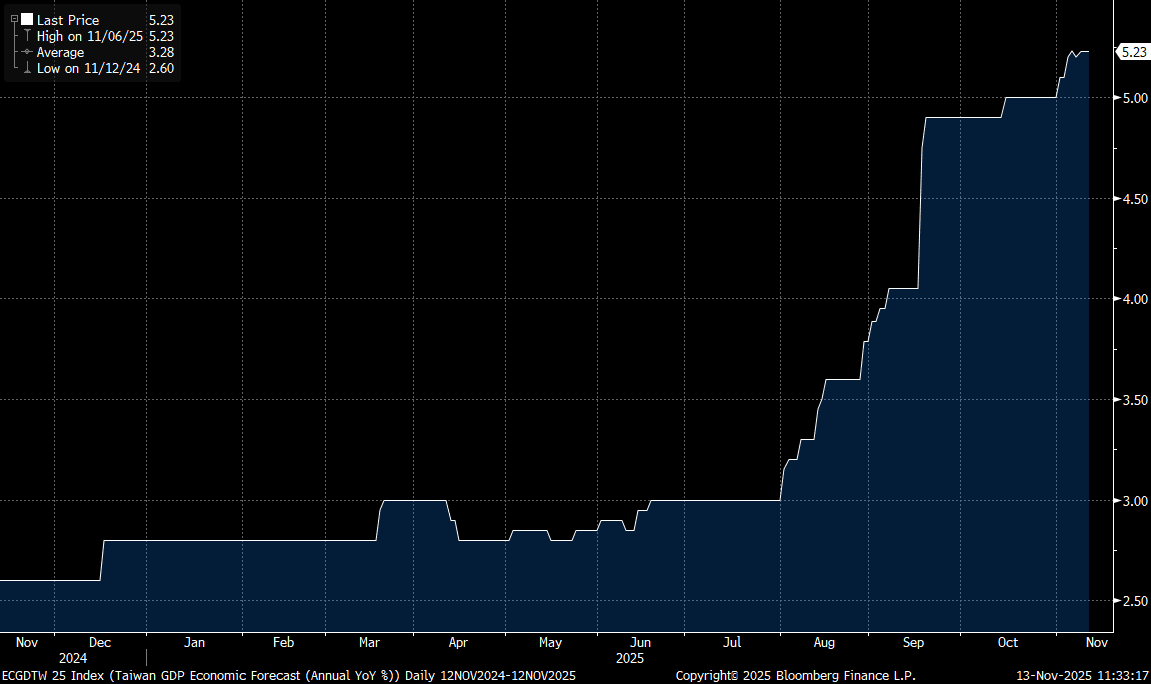Collapse the legend using the minus box icon
1151x684 pixels.
click(x=14, y=19)
